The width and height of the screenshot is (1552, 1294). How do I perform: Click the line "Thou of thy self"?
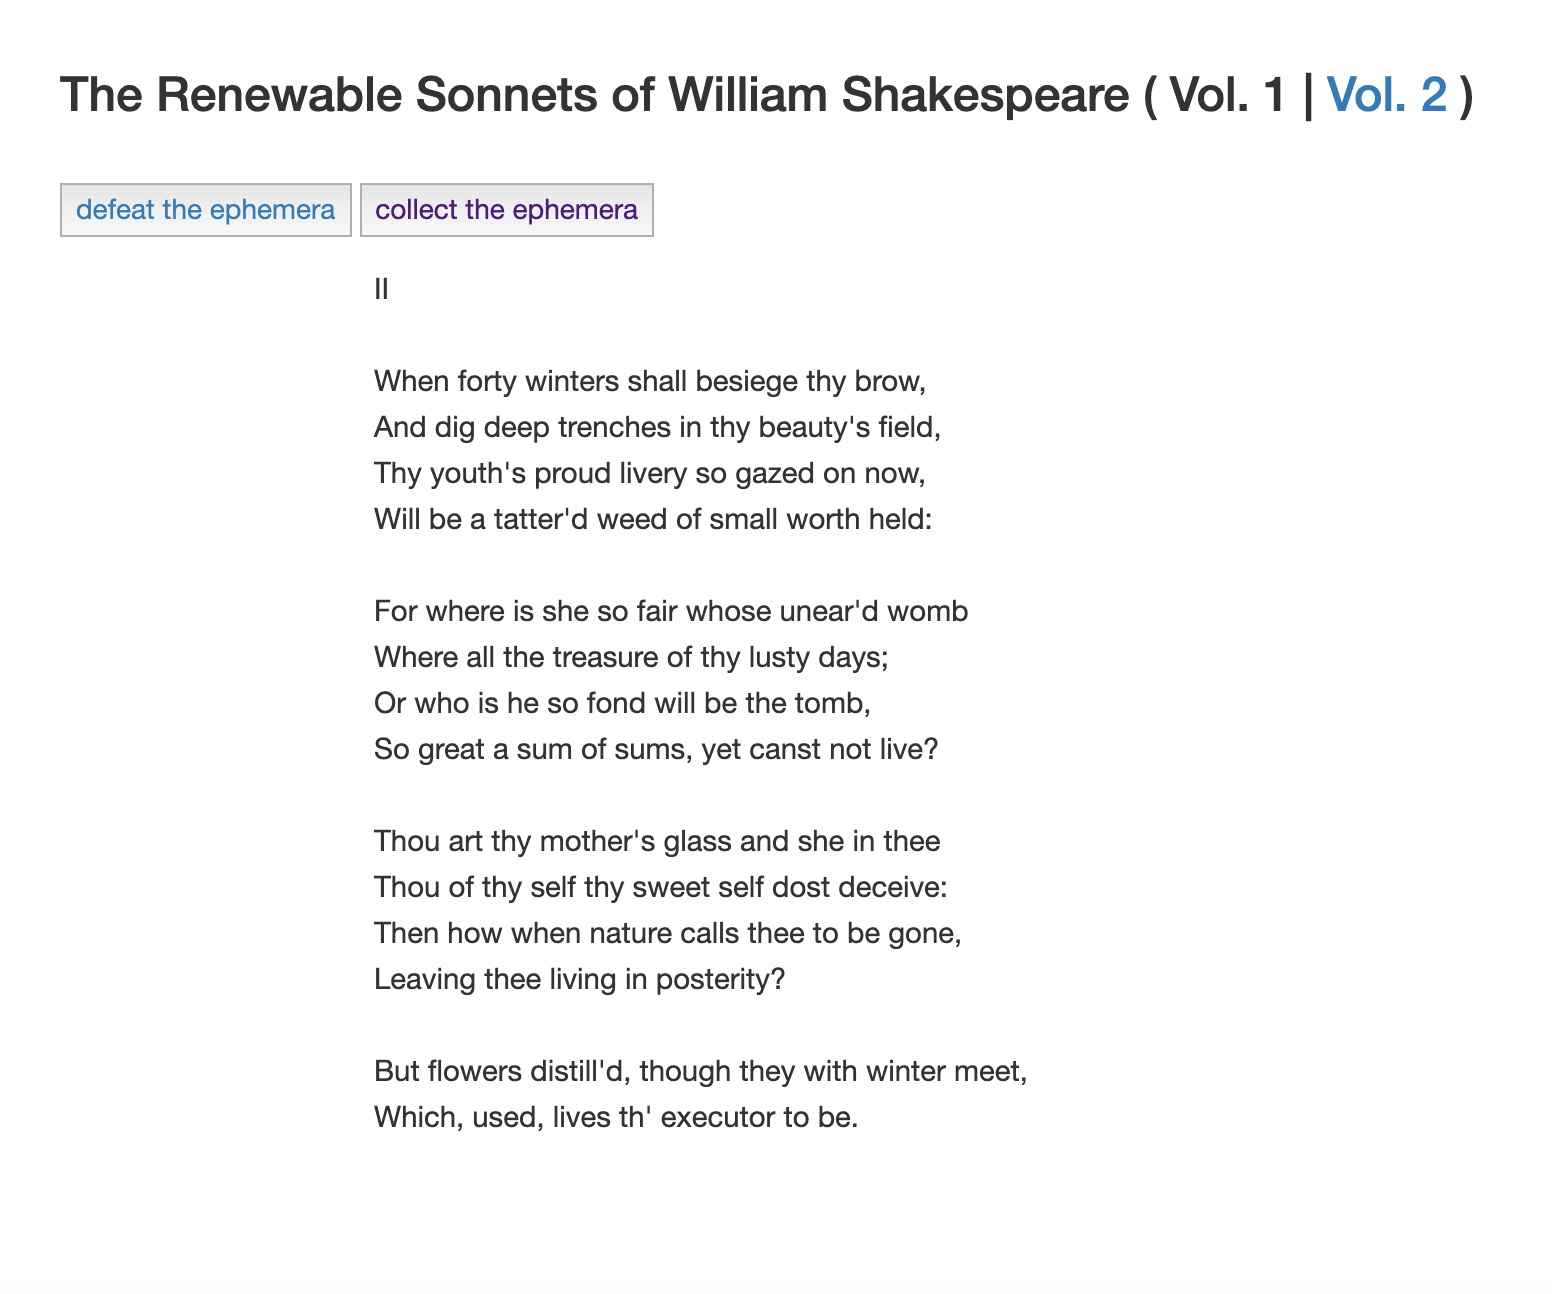[x=660, y=887]
